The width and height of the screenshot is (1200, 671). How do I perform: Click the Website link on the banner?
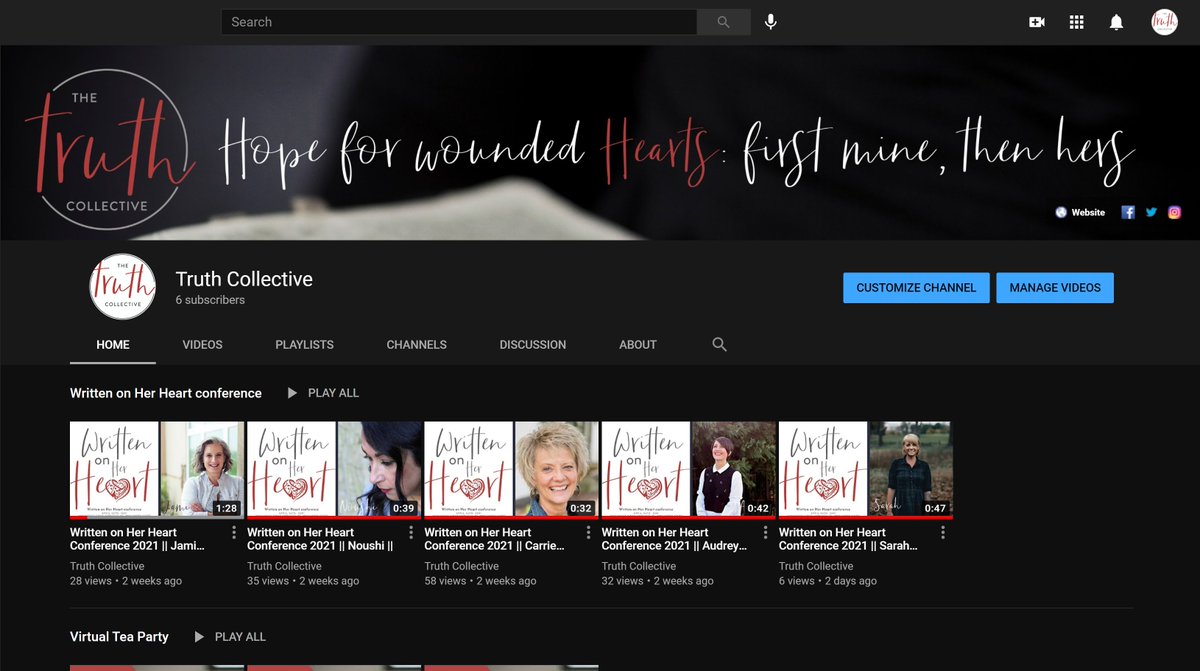pyautogui.click(x=1081, y=212)
